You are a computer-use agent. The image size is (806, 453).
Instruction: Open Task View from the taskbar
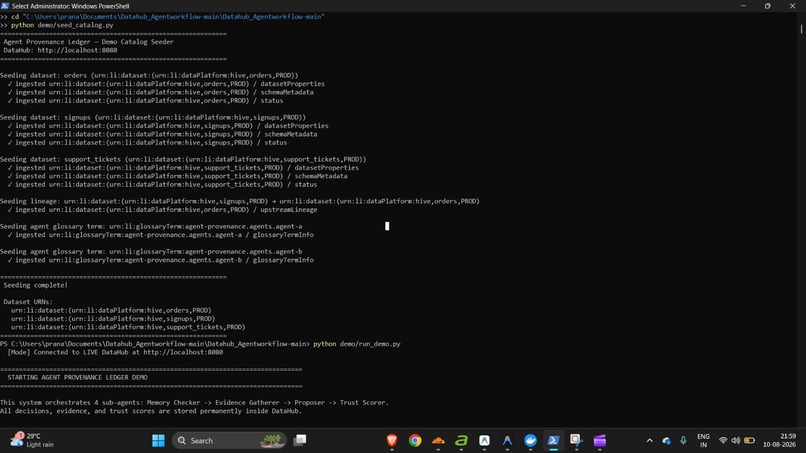coord(300,440)
